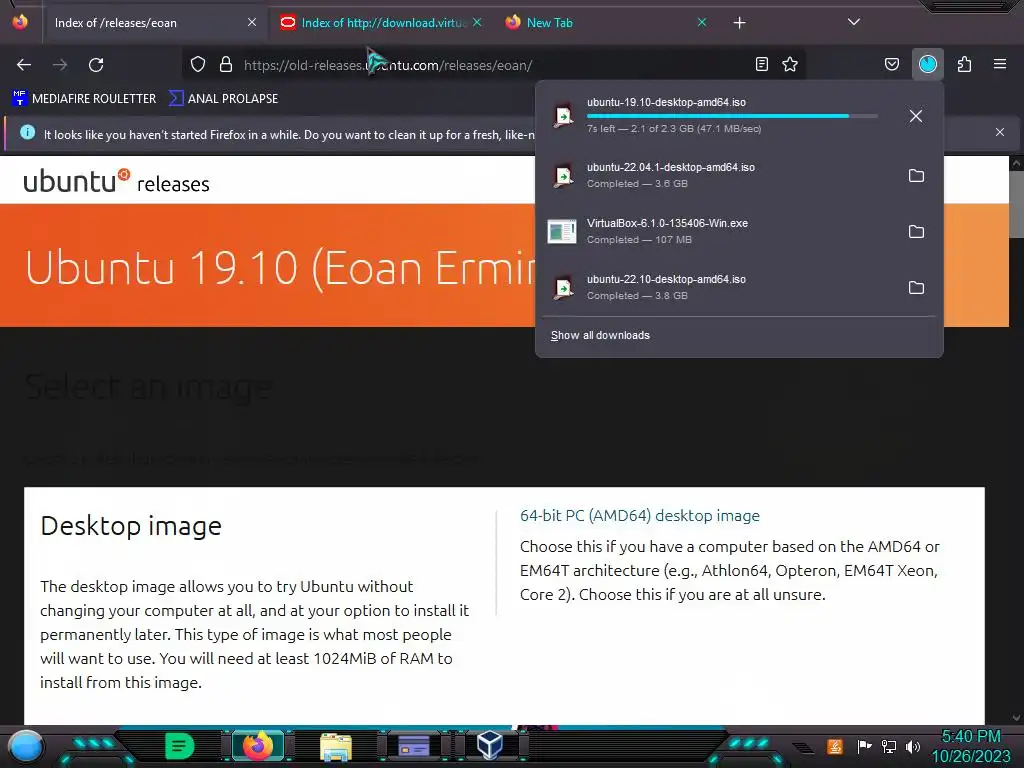The image size is (1024, 768).
Task: Open the Start menu orb
Action: tap(25, 746)
